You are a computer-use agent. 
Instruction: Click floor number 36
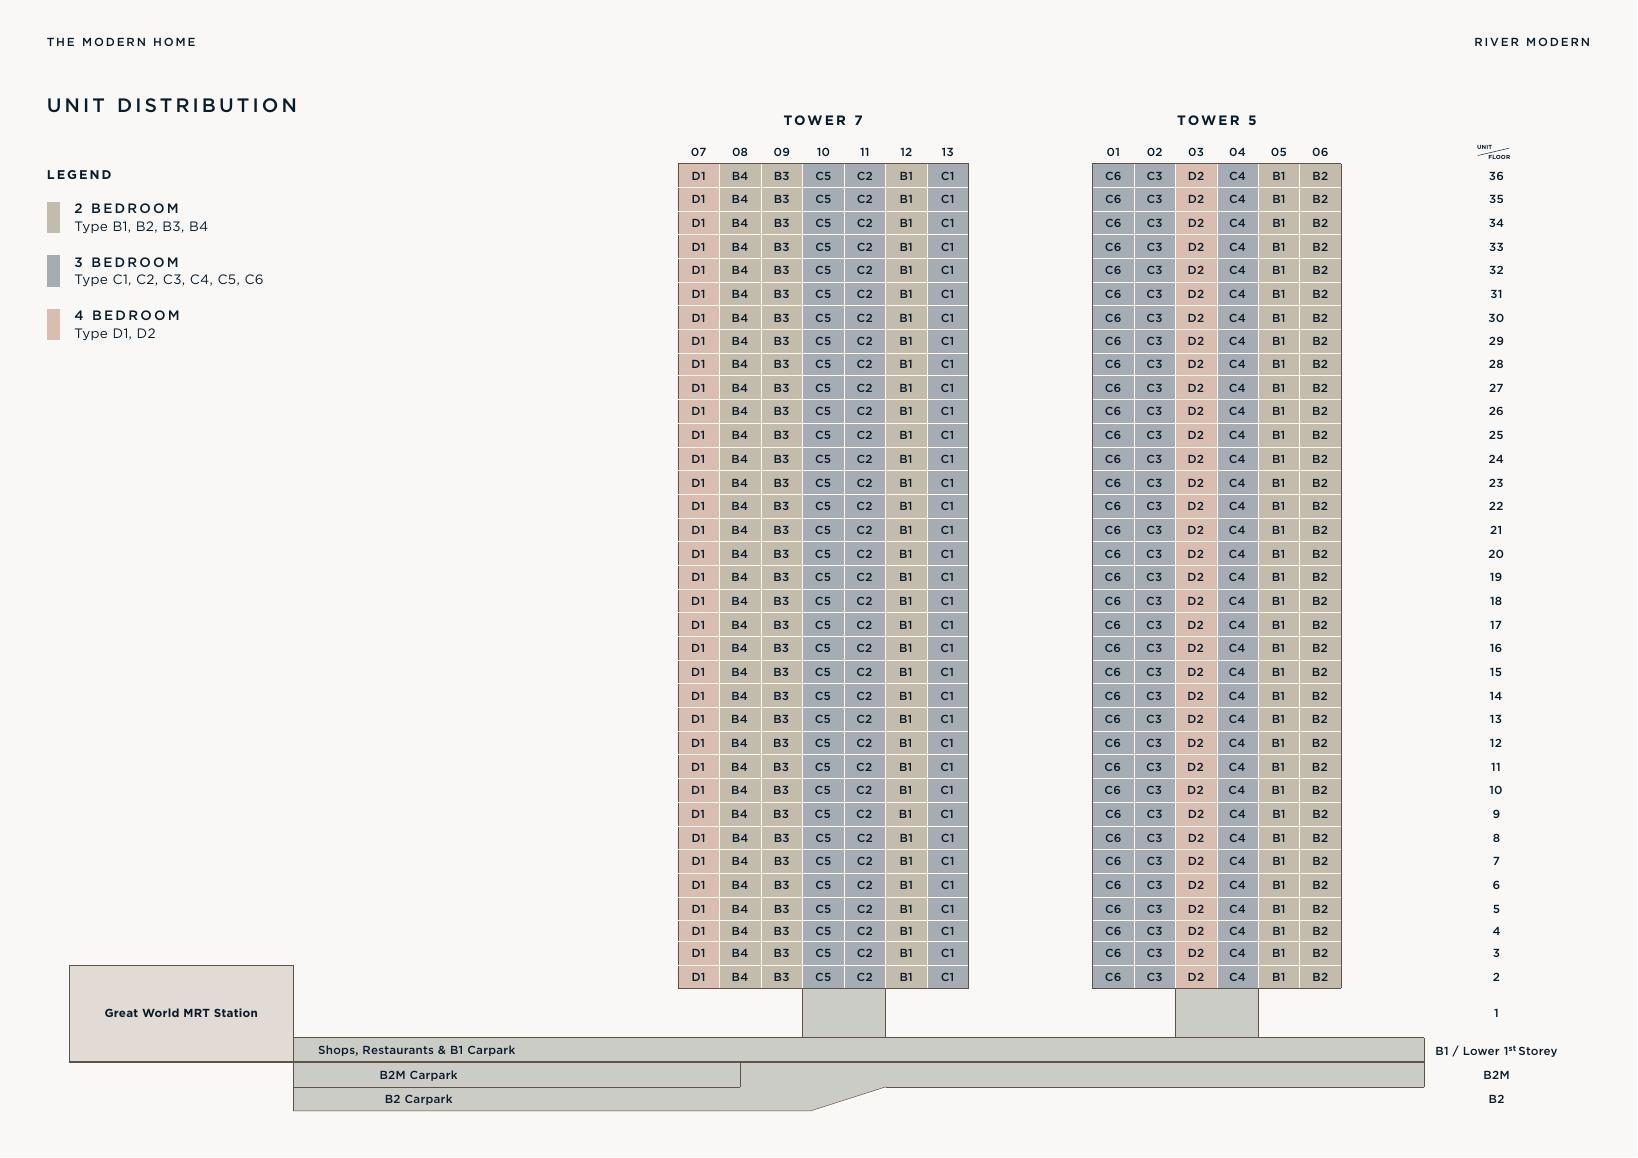(x=1496, y=176)
